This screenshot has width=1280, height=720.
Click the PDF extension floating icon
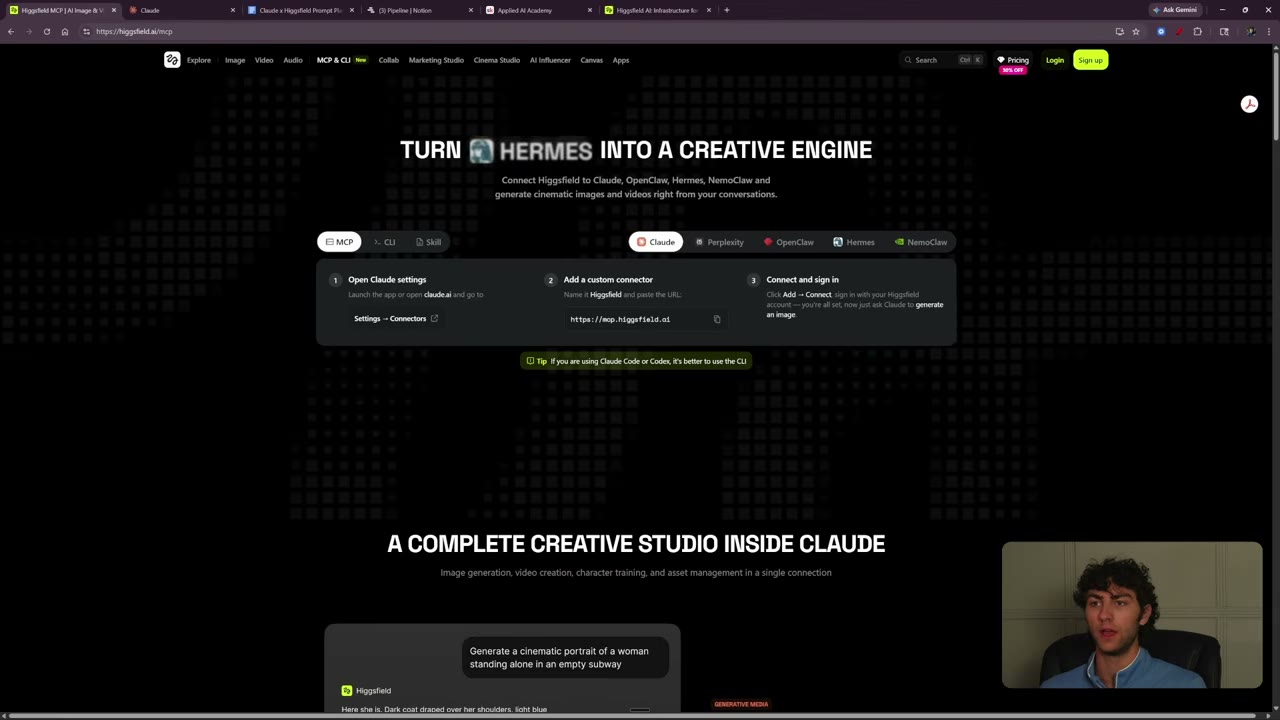[x=1249, y=104]
